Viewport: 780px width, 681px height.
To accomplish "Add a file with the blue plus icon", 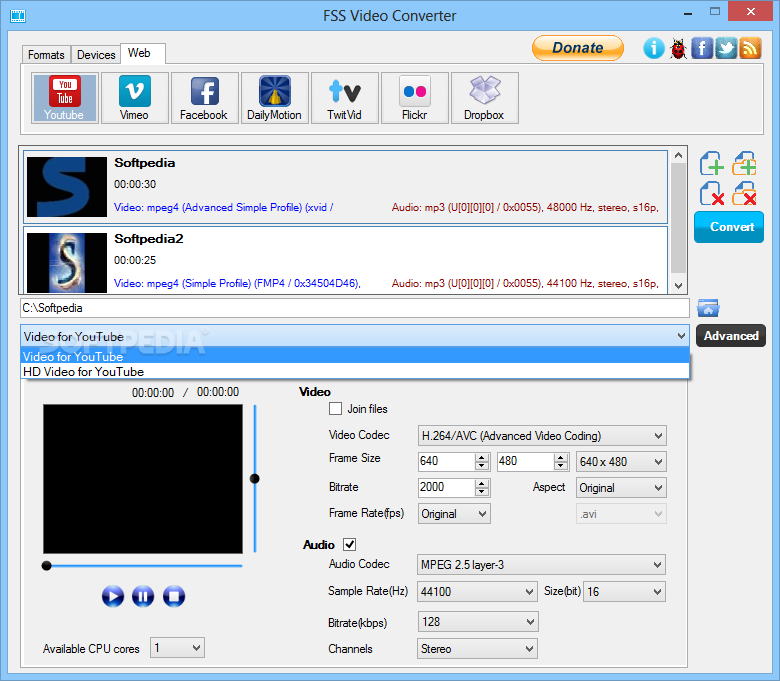I will (x=712, y=164).
